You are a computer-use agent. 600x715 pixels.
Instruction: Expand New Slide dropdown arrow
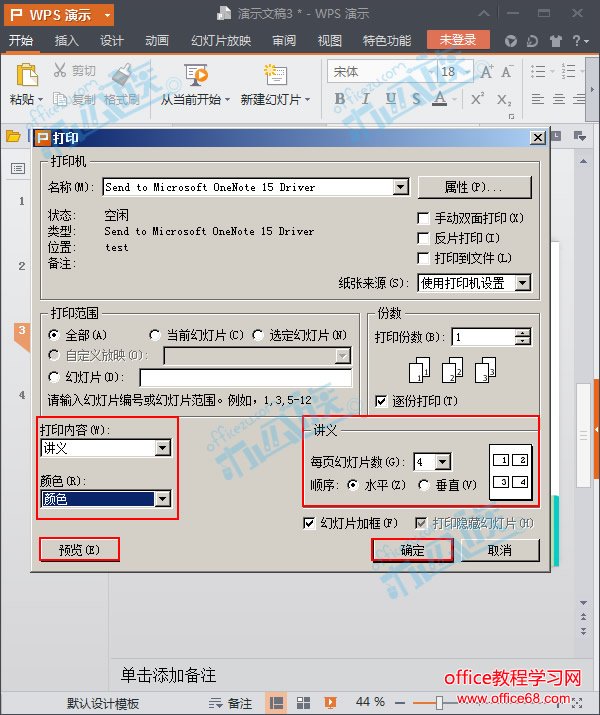[308, 99]
